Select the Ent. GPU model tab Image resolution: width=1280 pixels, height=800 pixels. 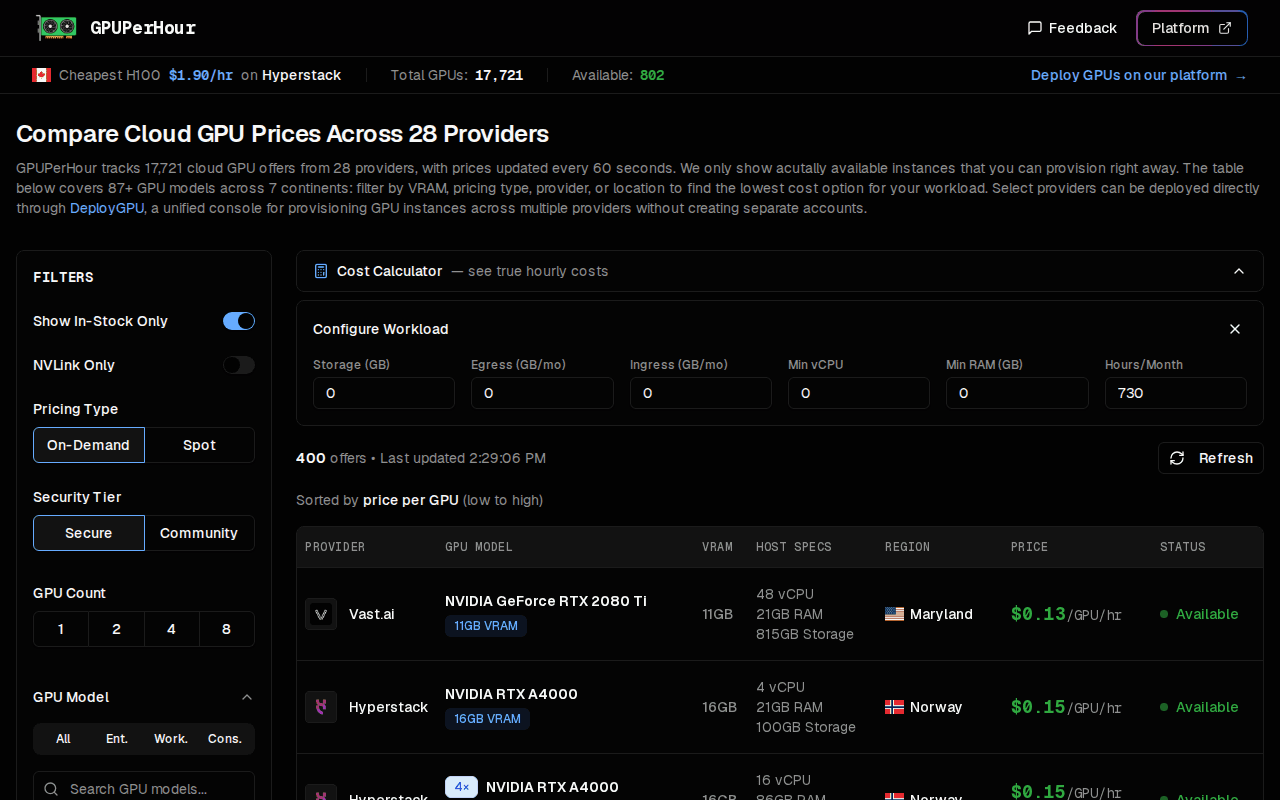point(117,739)
